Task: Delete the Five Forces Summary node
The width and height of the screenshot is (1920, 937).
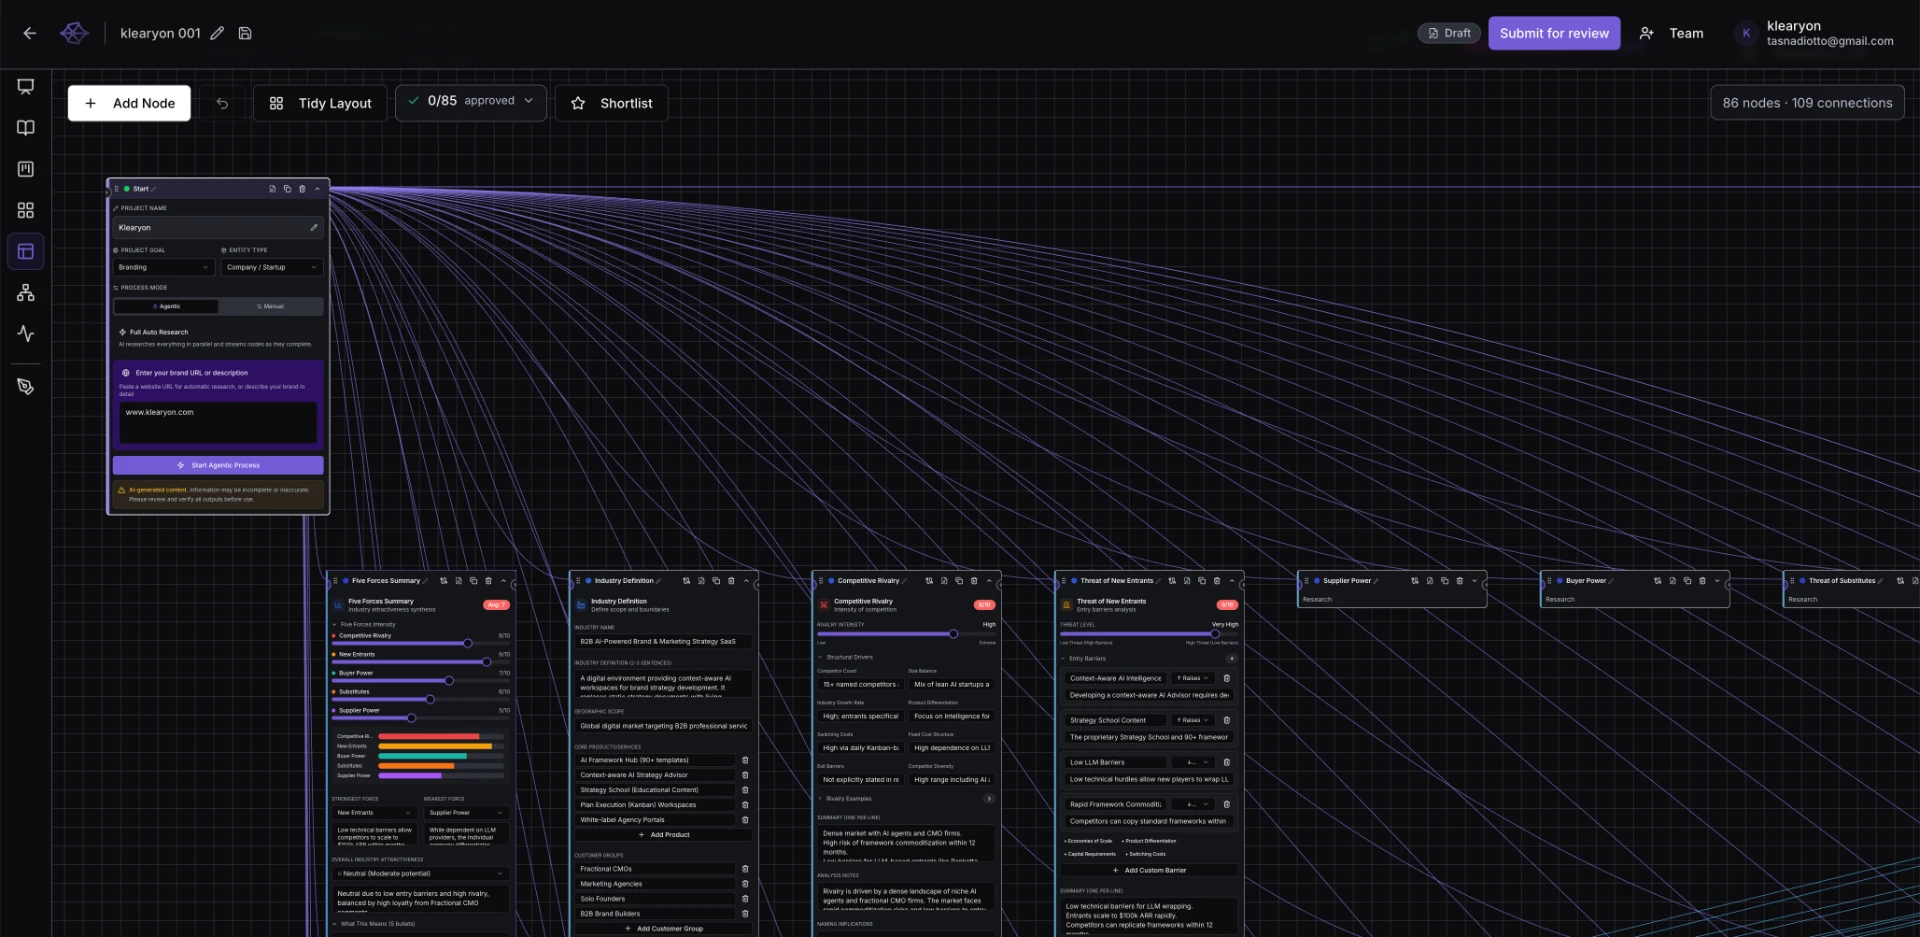Action: [x=488, y=581]
